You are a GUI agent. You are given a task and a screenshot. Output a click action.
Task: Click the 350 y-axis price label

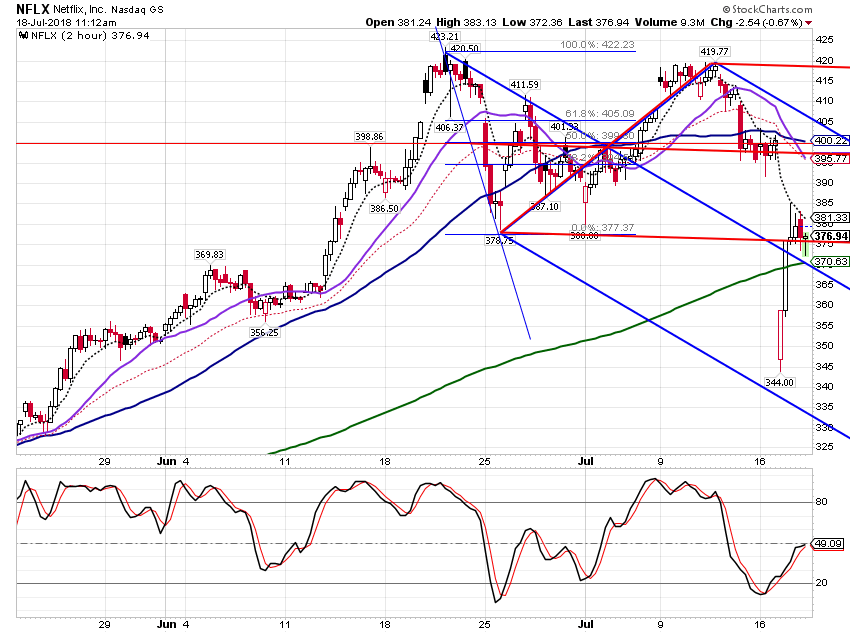[x=825, y=346]
